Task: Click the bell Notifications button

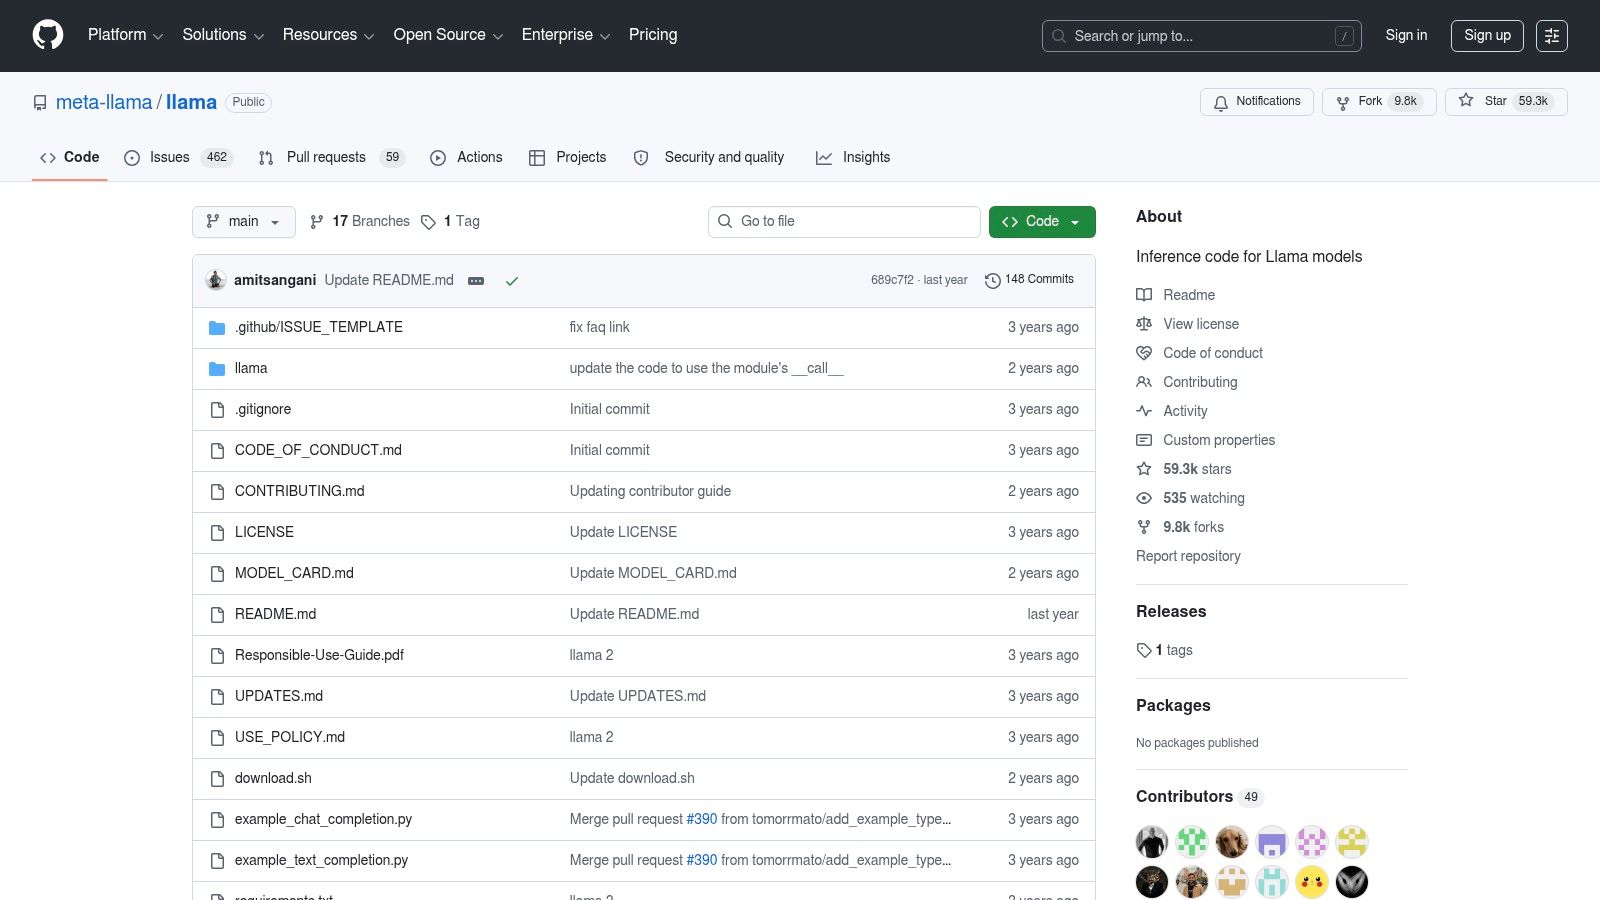Action: coord(1257,101)
